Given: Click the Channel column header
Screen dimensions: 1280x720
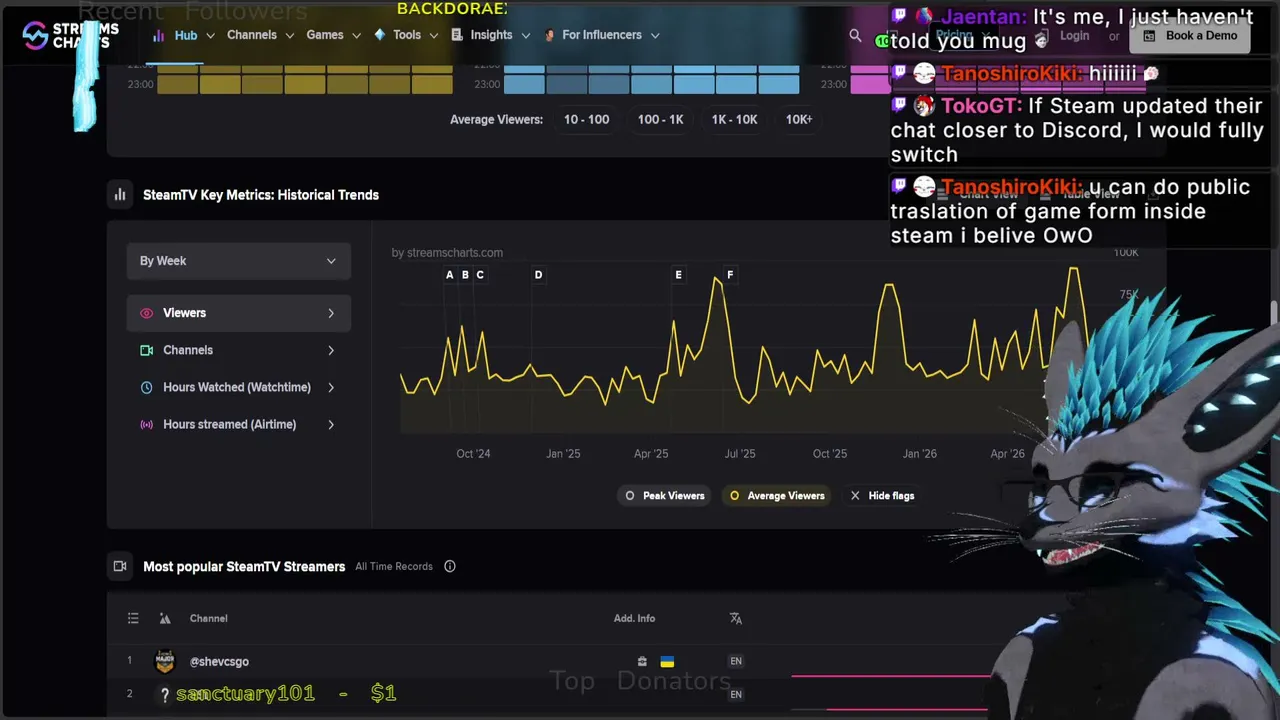Looking at the screenshot, I should 209,618.
